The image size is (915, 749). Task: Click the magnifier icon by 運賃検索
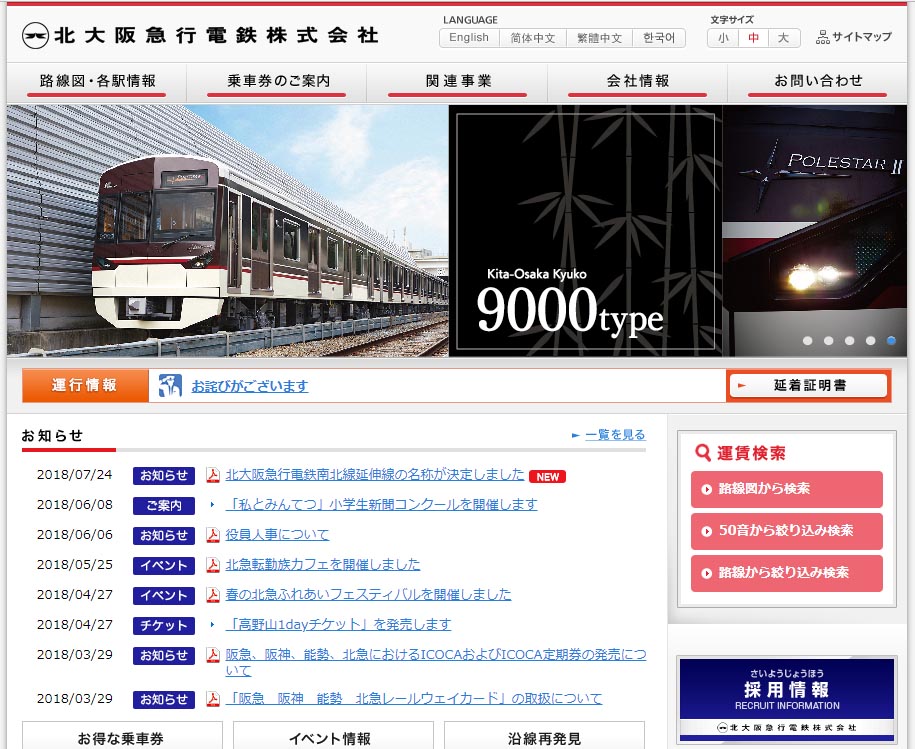coord(703,453)
